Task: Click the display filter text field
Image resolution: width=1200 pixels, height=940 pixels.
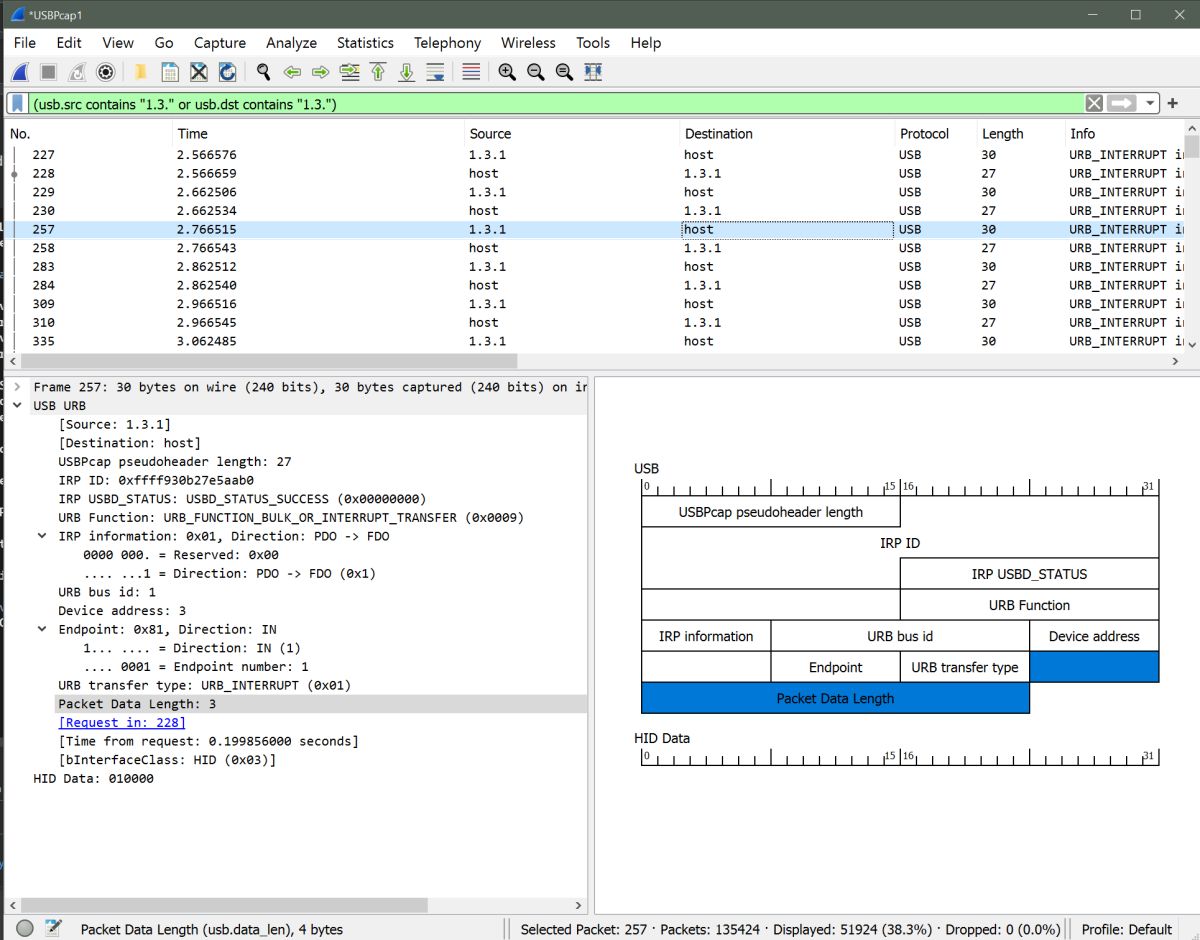Action: pyautogui.click(x=550, y=104)
